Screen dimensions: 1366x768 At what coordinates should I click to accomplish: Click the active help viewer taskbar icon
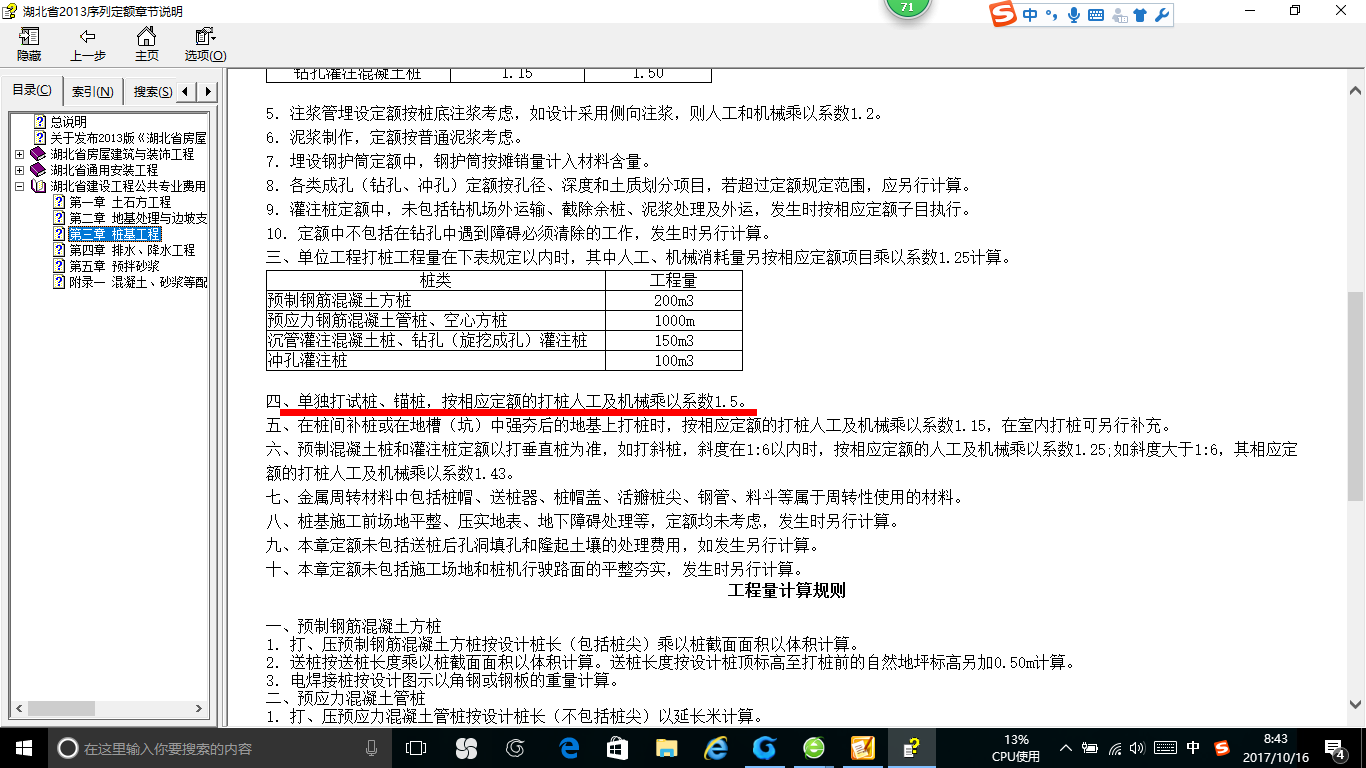click(x=911, y=748)
